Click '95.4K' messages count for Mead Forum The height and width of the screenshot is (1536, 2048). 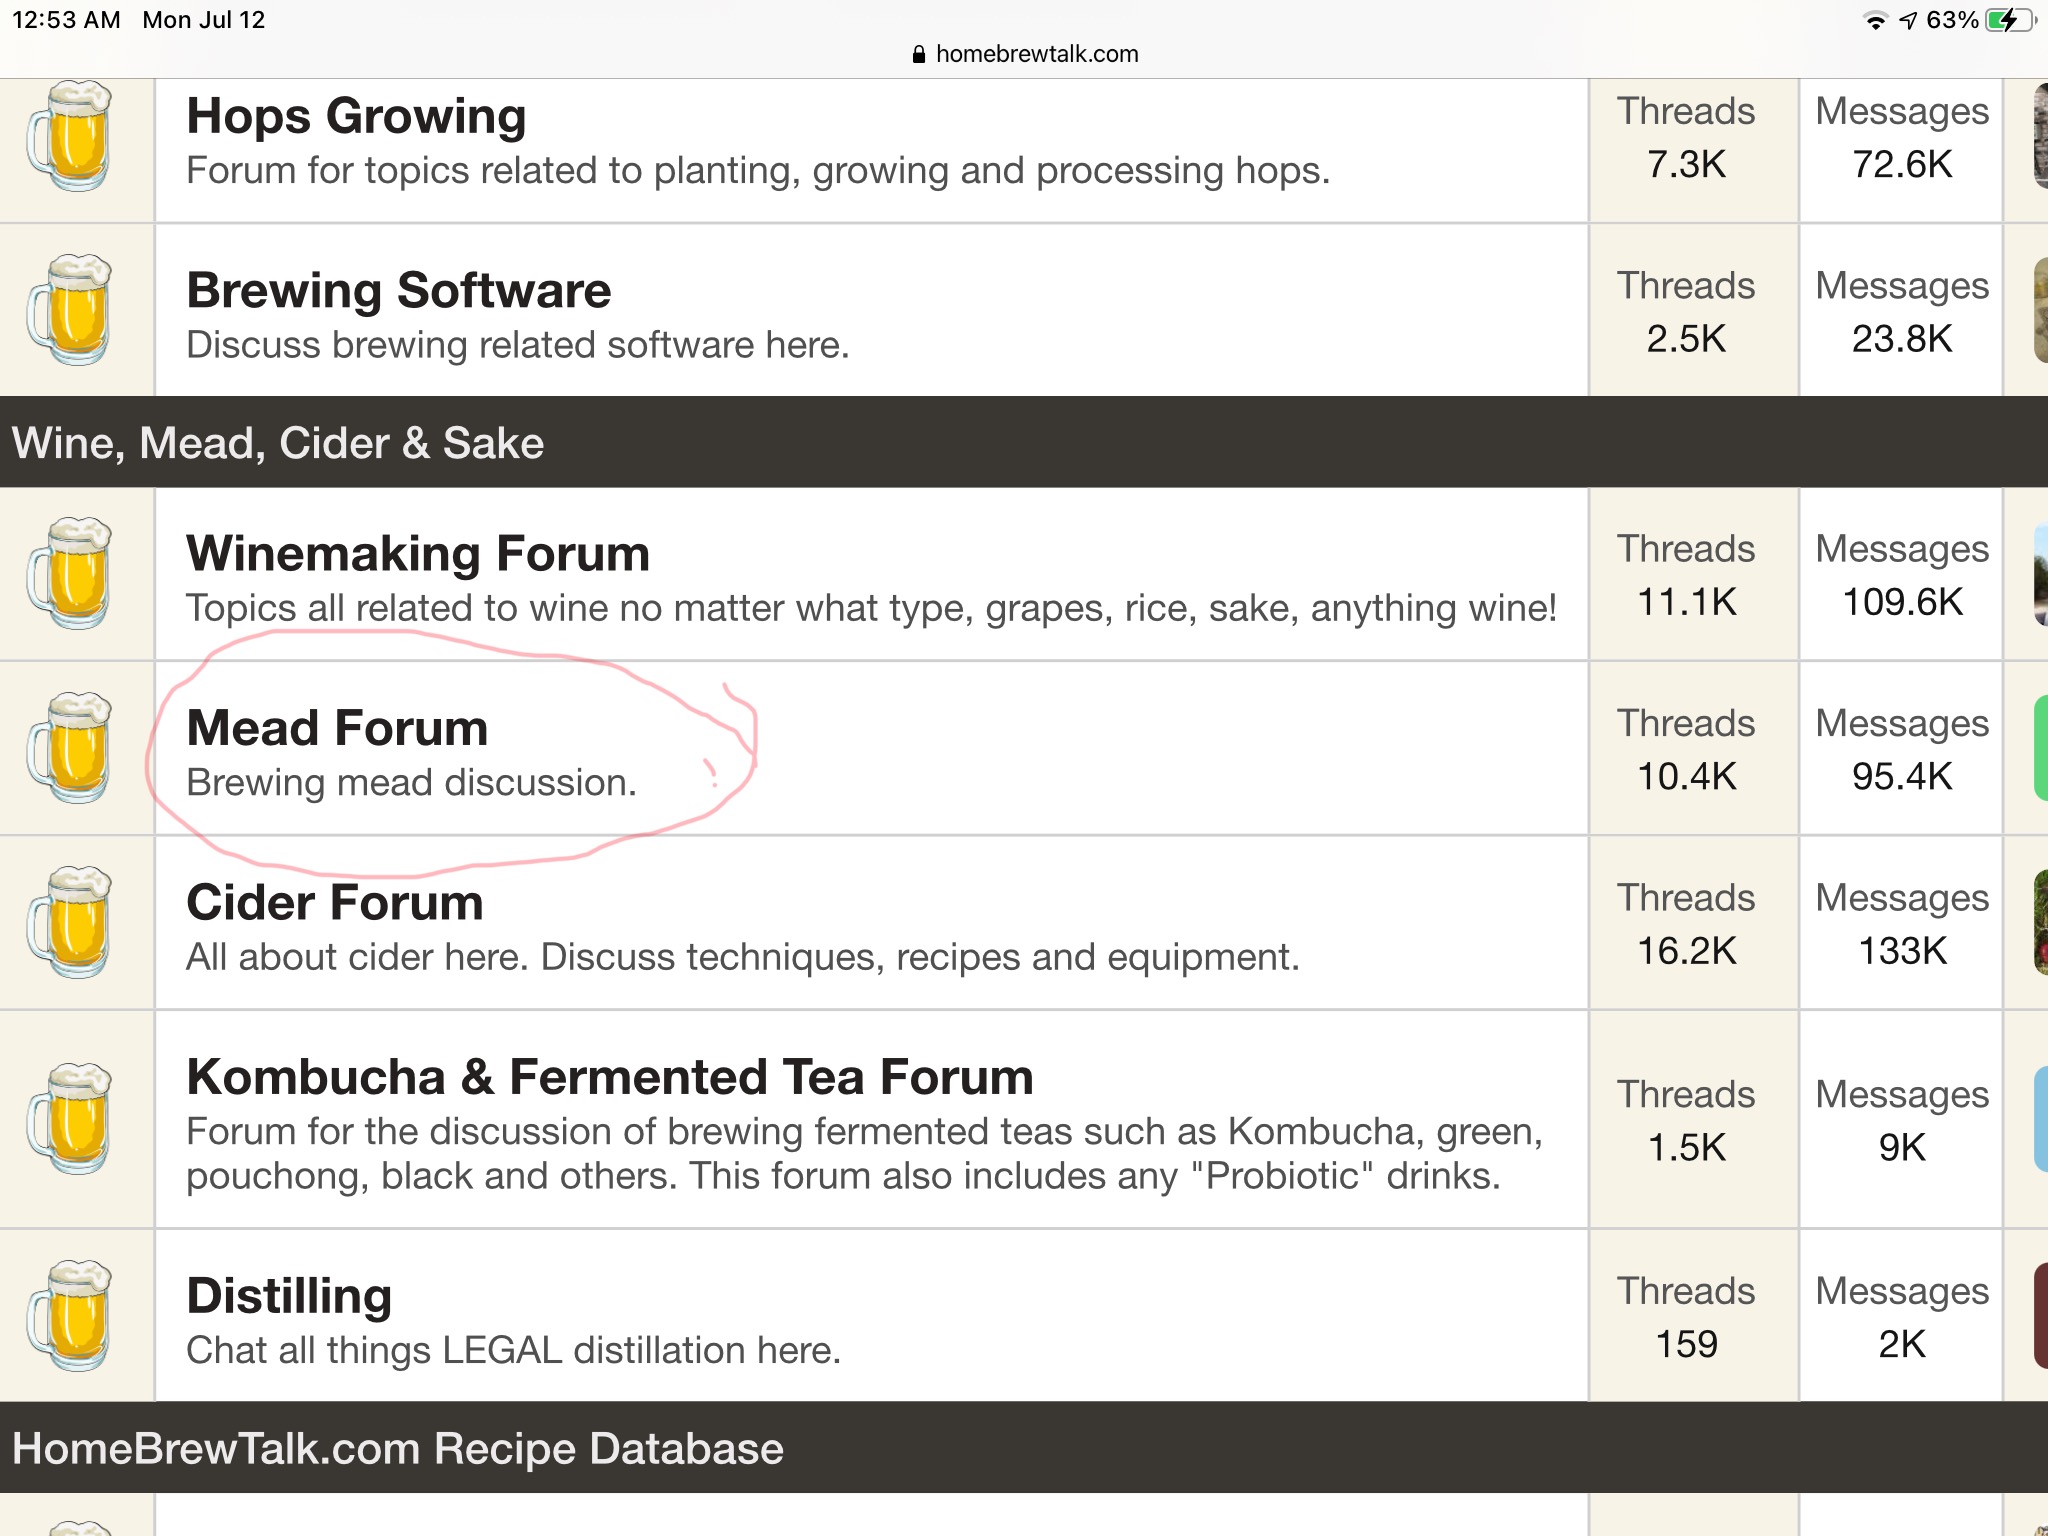(x=1902, y=776)
